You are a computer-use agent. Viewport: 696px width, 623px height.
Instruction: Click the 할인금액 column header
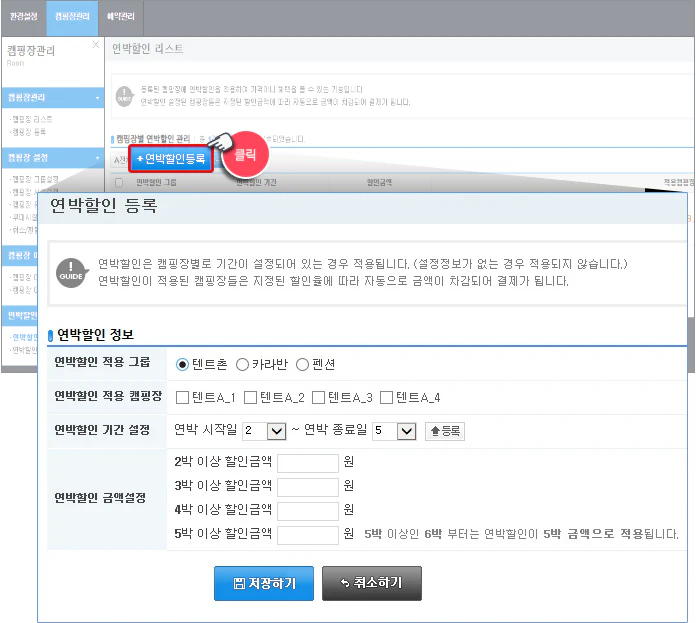[379, 182]
